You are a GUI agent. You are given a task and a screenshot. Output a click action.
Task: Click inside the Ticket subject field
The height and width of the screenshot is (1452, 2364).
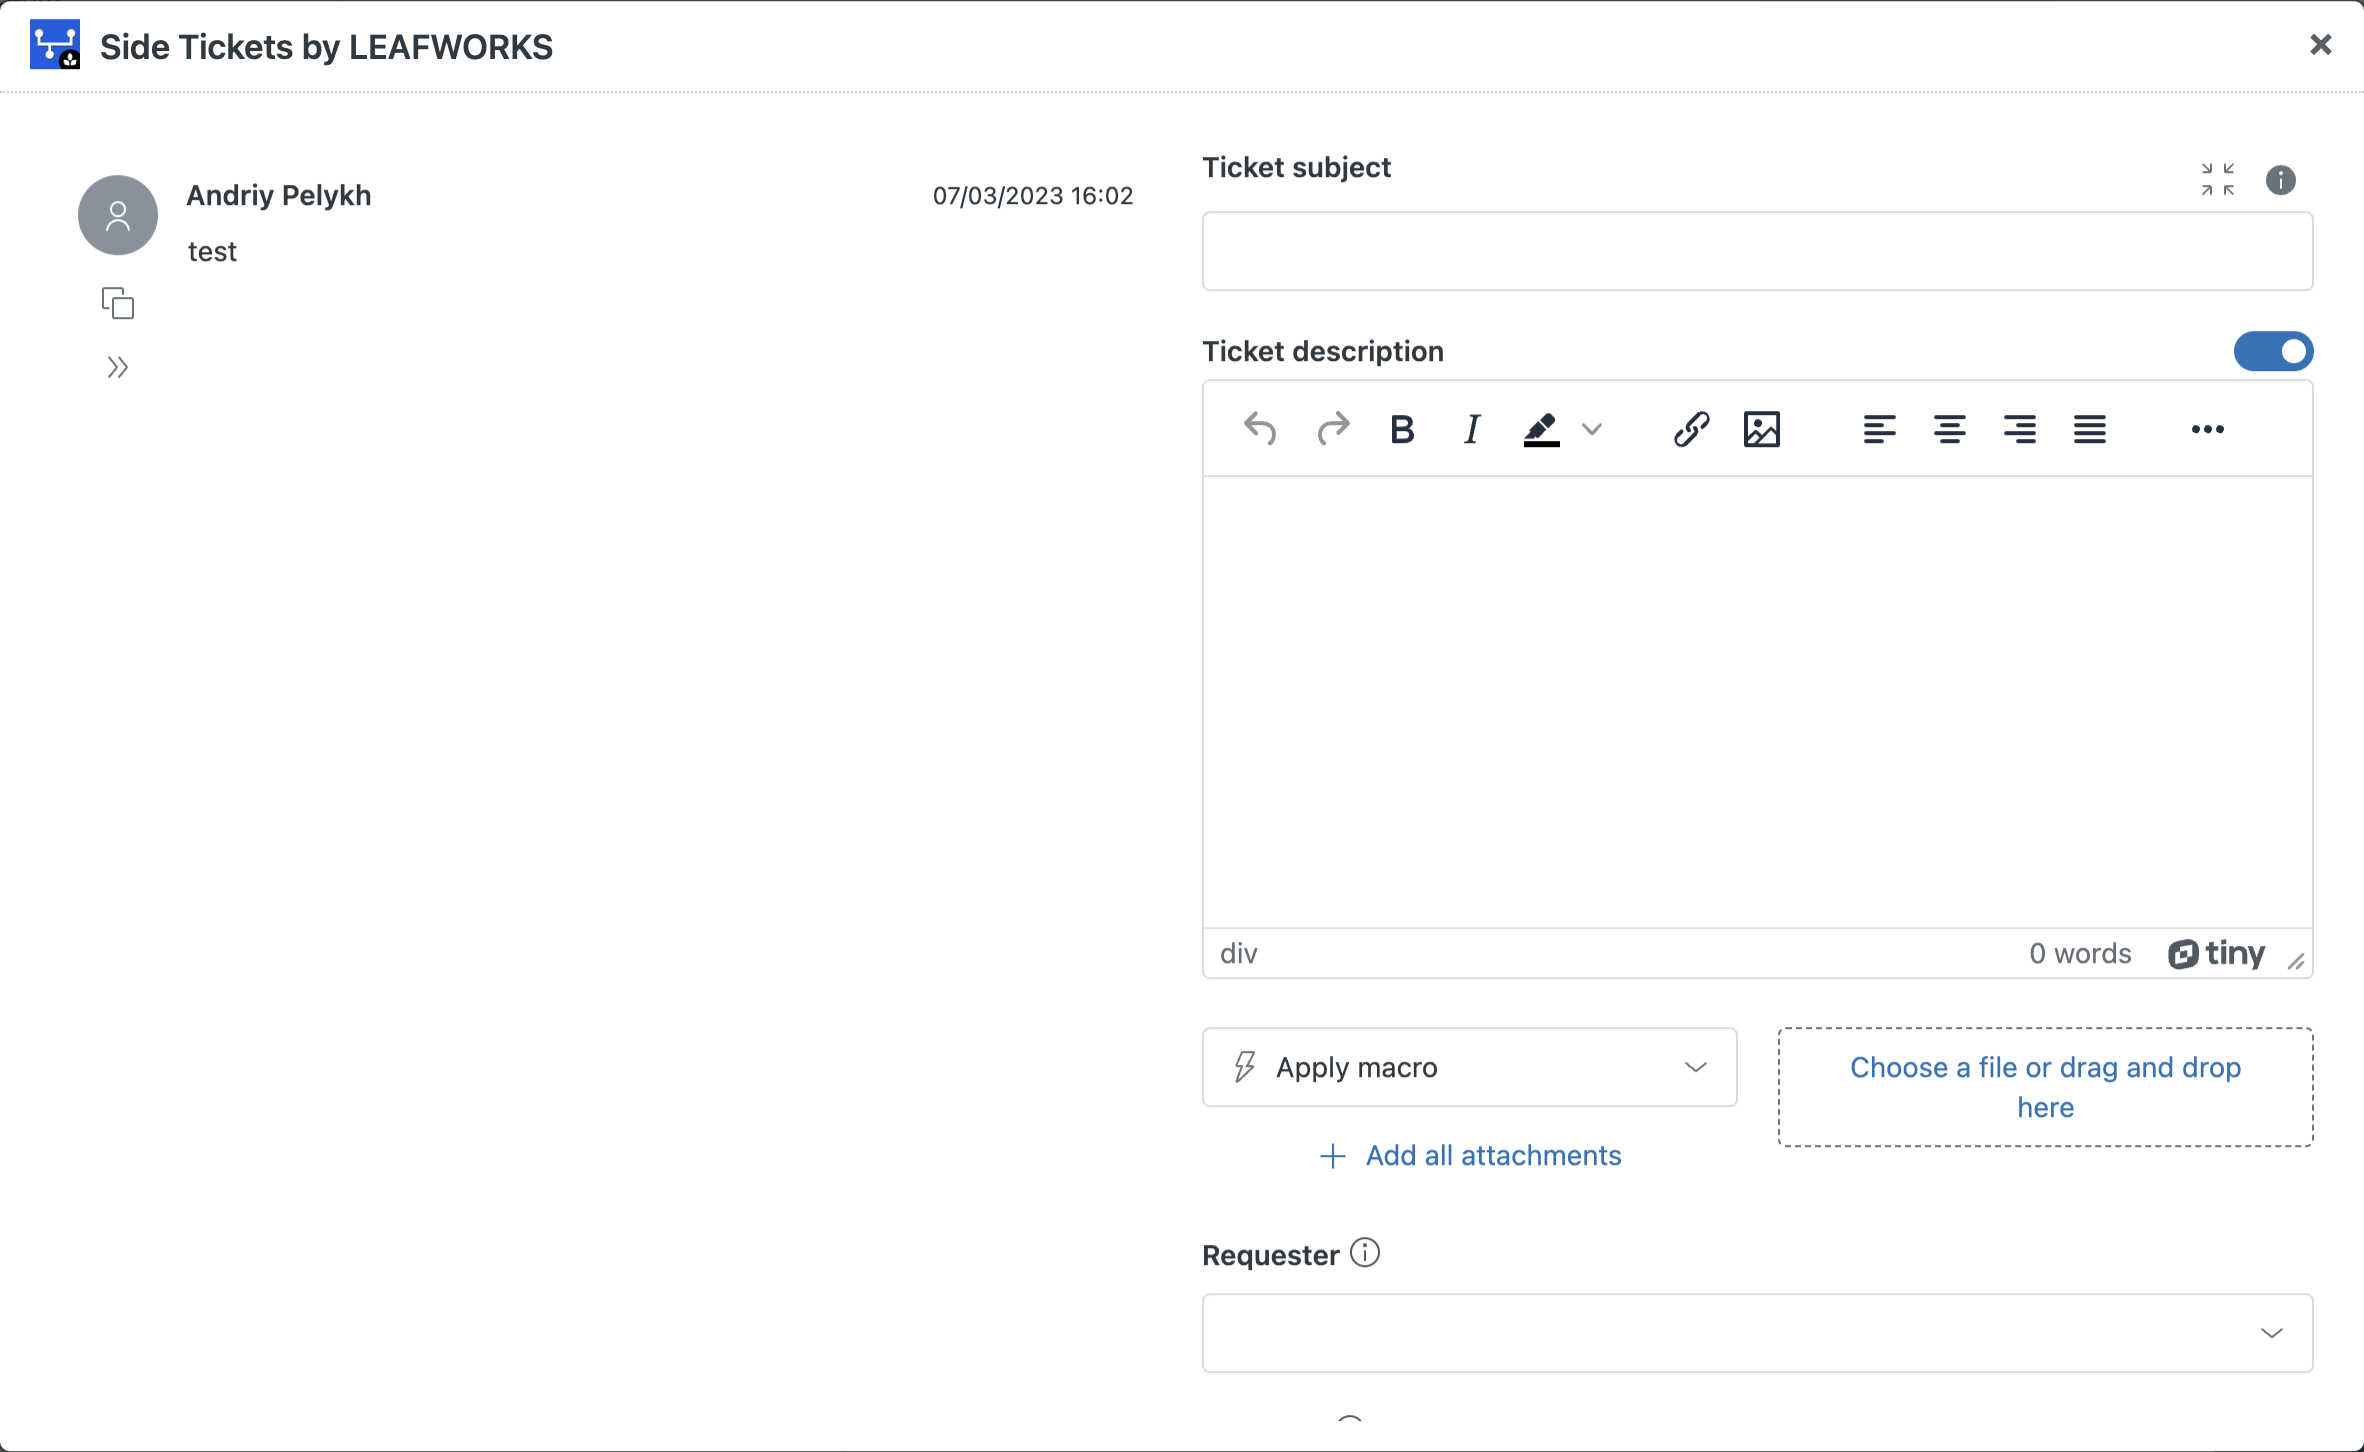tap(1756, 251)
